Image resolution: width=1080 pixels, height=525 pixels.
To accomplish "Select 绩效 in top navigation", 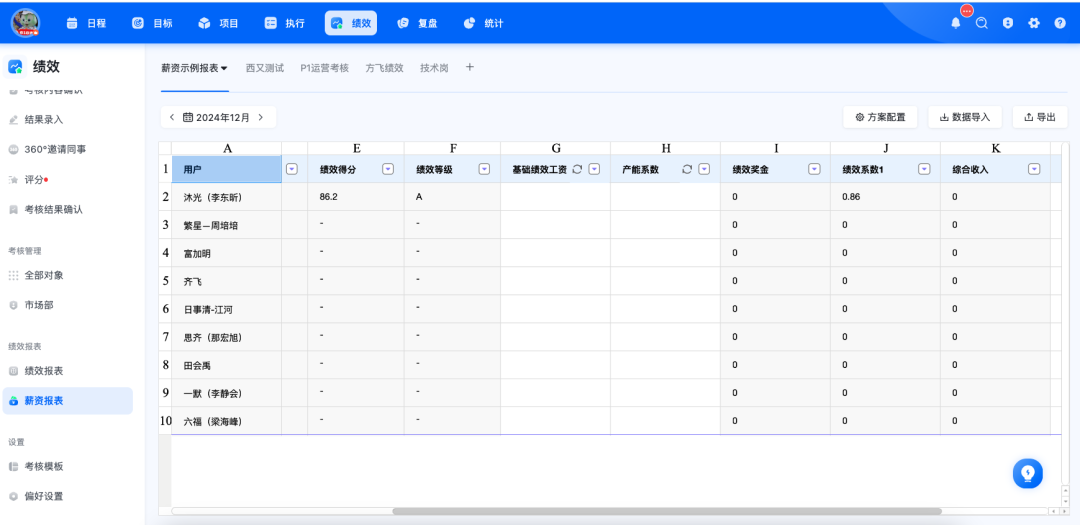I will pyautogui.click(x=351, y=23).
